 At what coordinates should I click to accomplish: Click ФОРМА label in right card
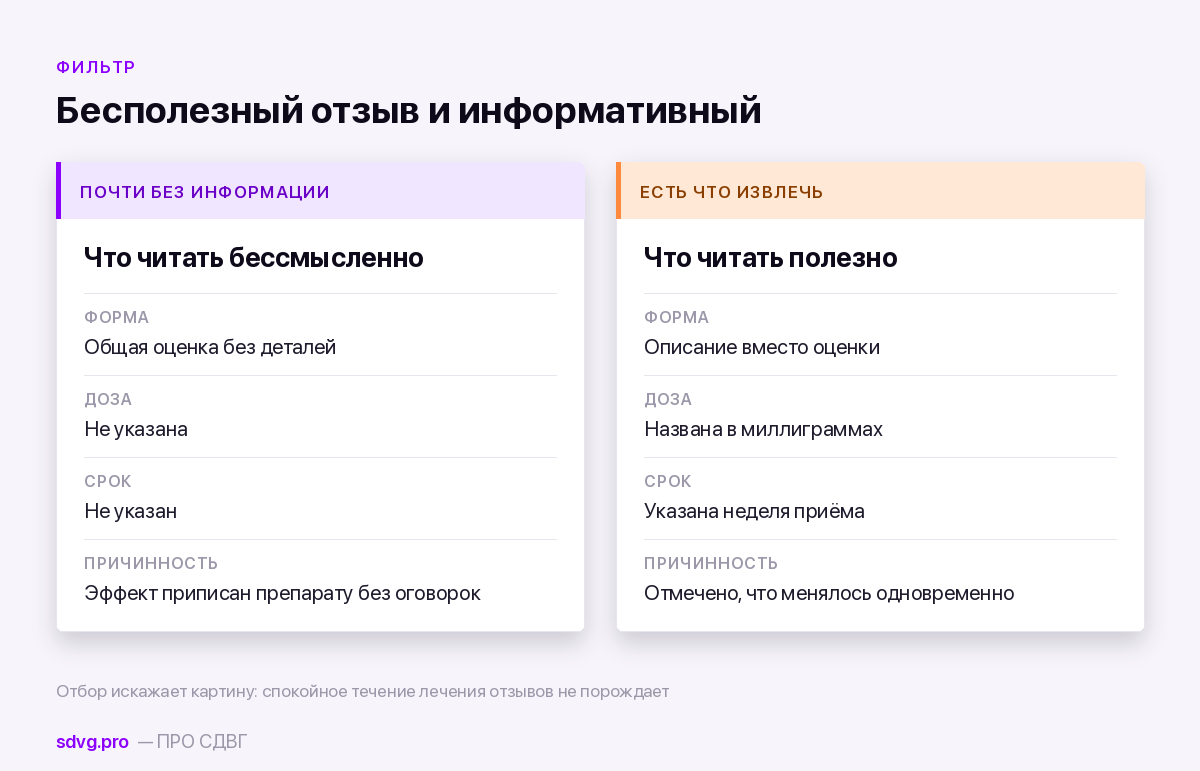coord(677,317)
